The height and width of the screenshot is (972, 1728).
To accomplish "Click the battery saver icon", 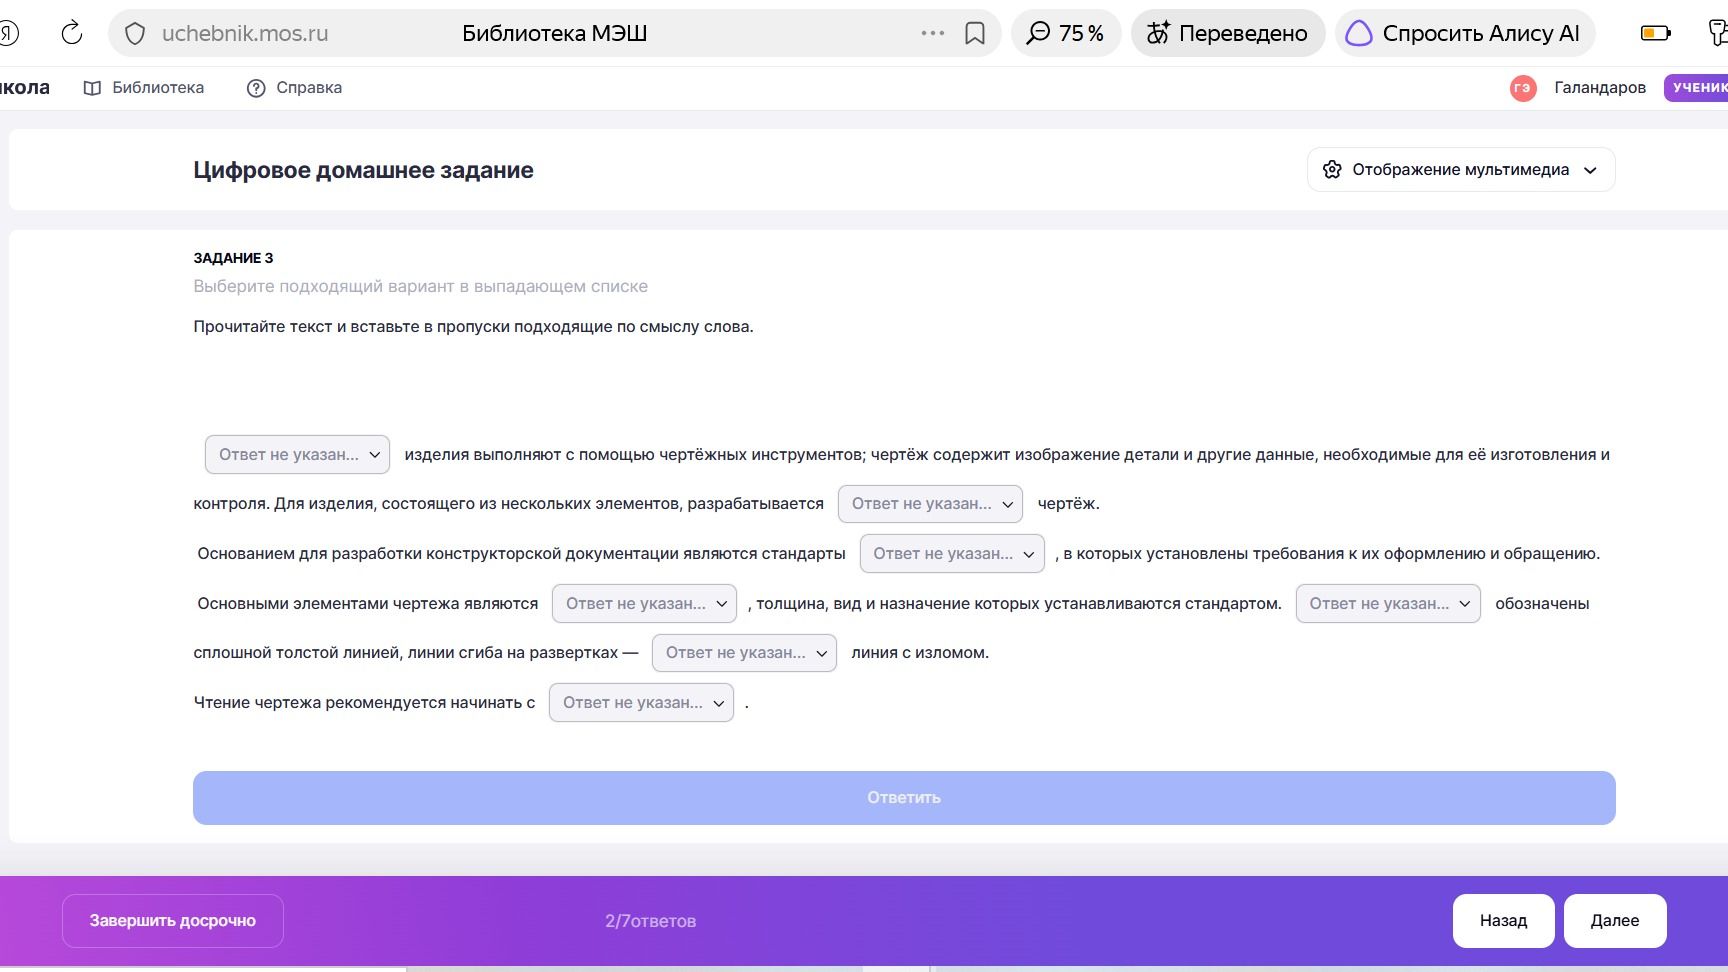I will click(x=1655, y=33).
